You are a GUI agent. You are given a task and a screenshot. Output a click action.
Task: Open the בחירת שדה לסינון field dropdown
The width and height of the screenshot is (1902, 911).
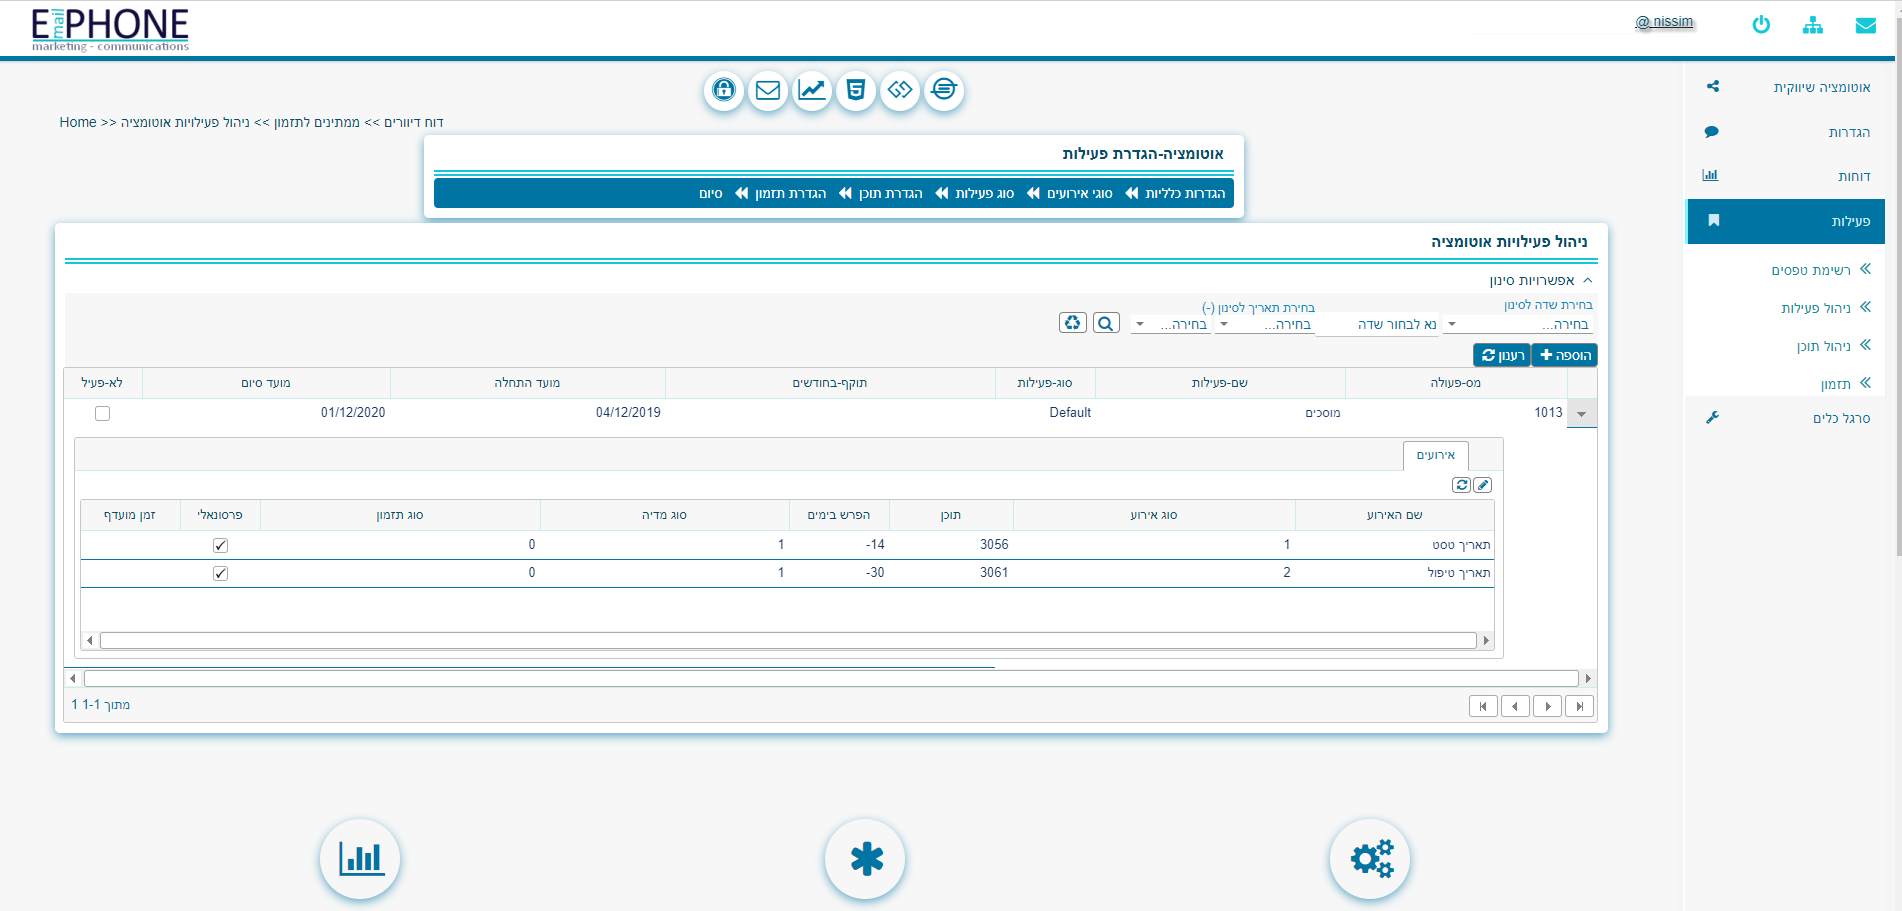point(1518,324)
